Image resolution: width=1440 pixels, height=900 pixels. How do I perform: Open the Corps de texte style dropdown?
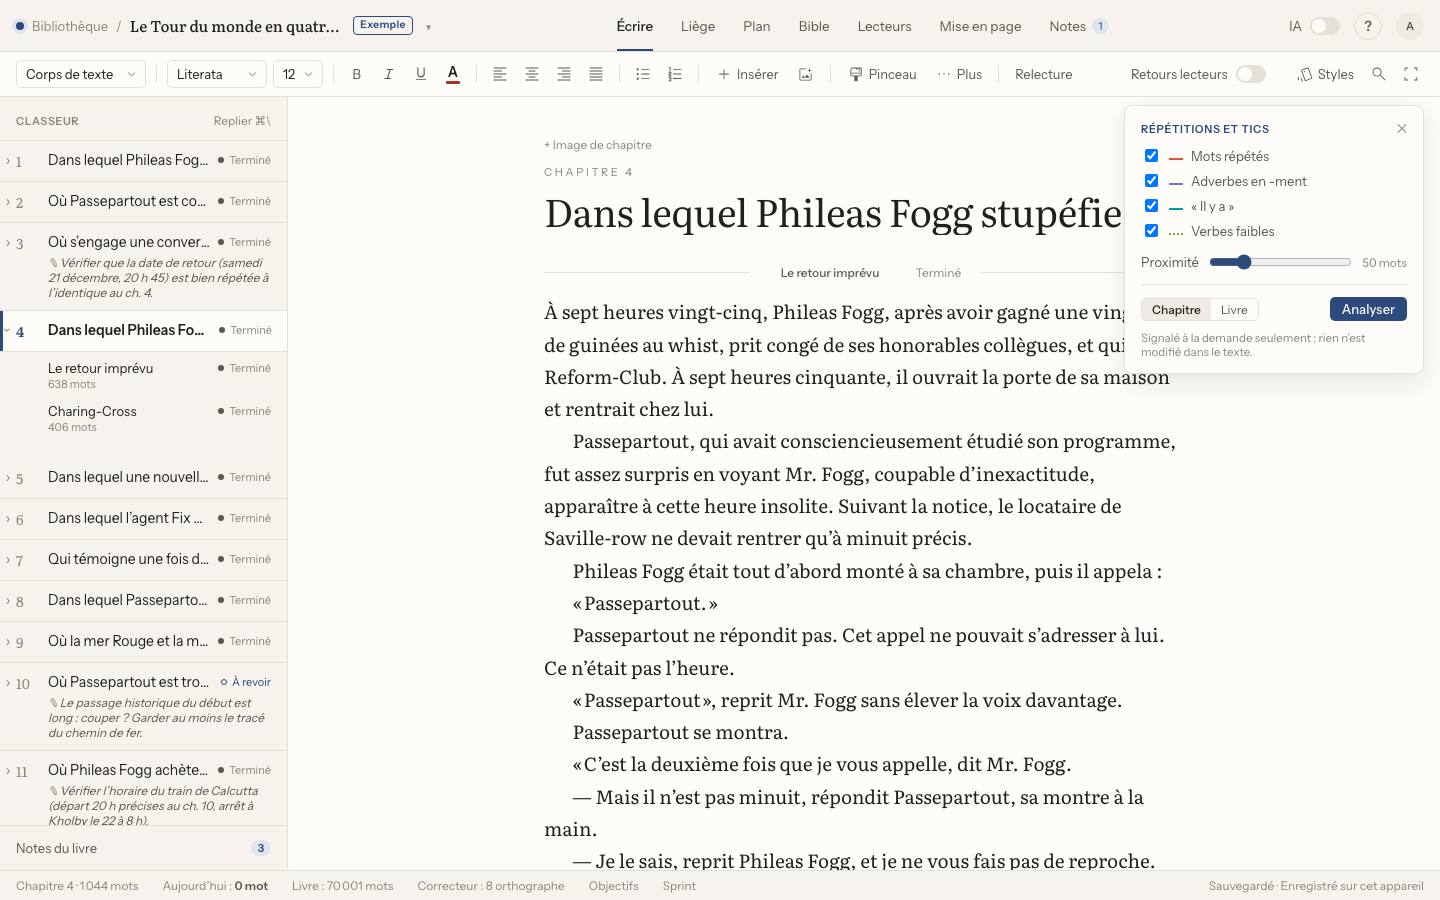[x=81, y=74]
